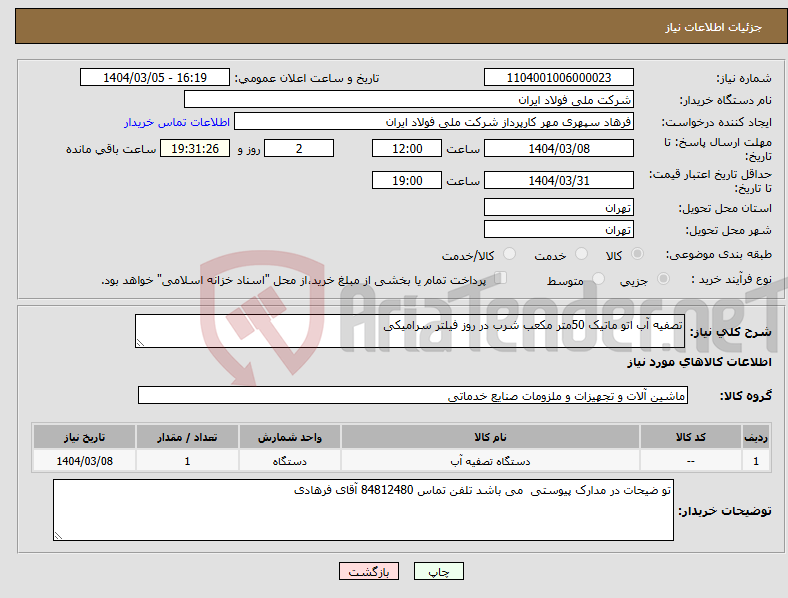The width and height of the screenshot is (788, 598).
Task: Click the table cell دستگاه تصفیه آب
Action: point(490,461)
